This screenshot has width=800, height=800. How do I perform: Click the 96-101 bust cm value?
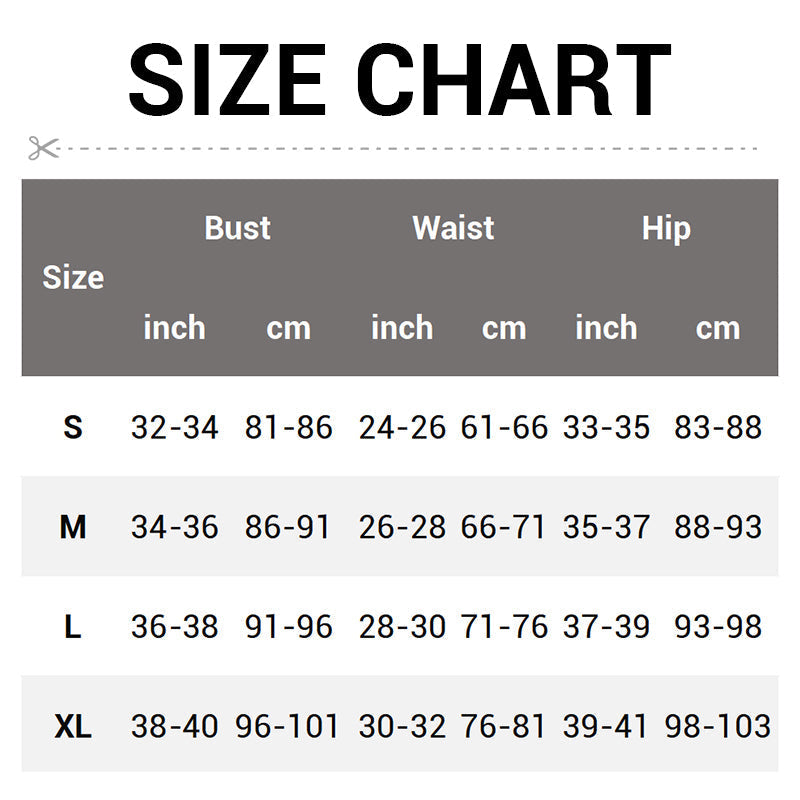288,726
